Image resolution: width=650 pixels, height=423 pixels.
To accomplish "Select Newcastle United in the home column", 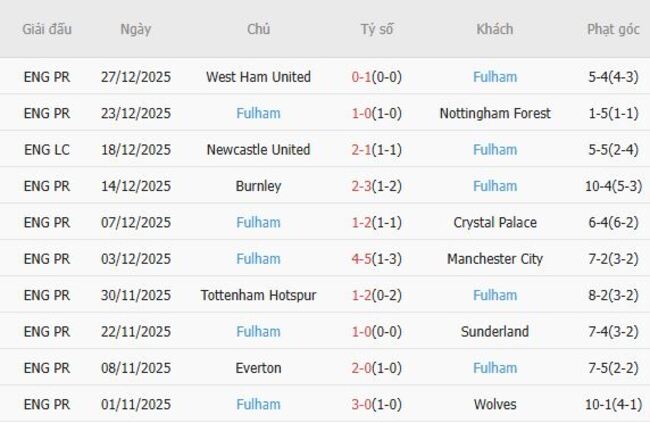I will (258, 150).
